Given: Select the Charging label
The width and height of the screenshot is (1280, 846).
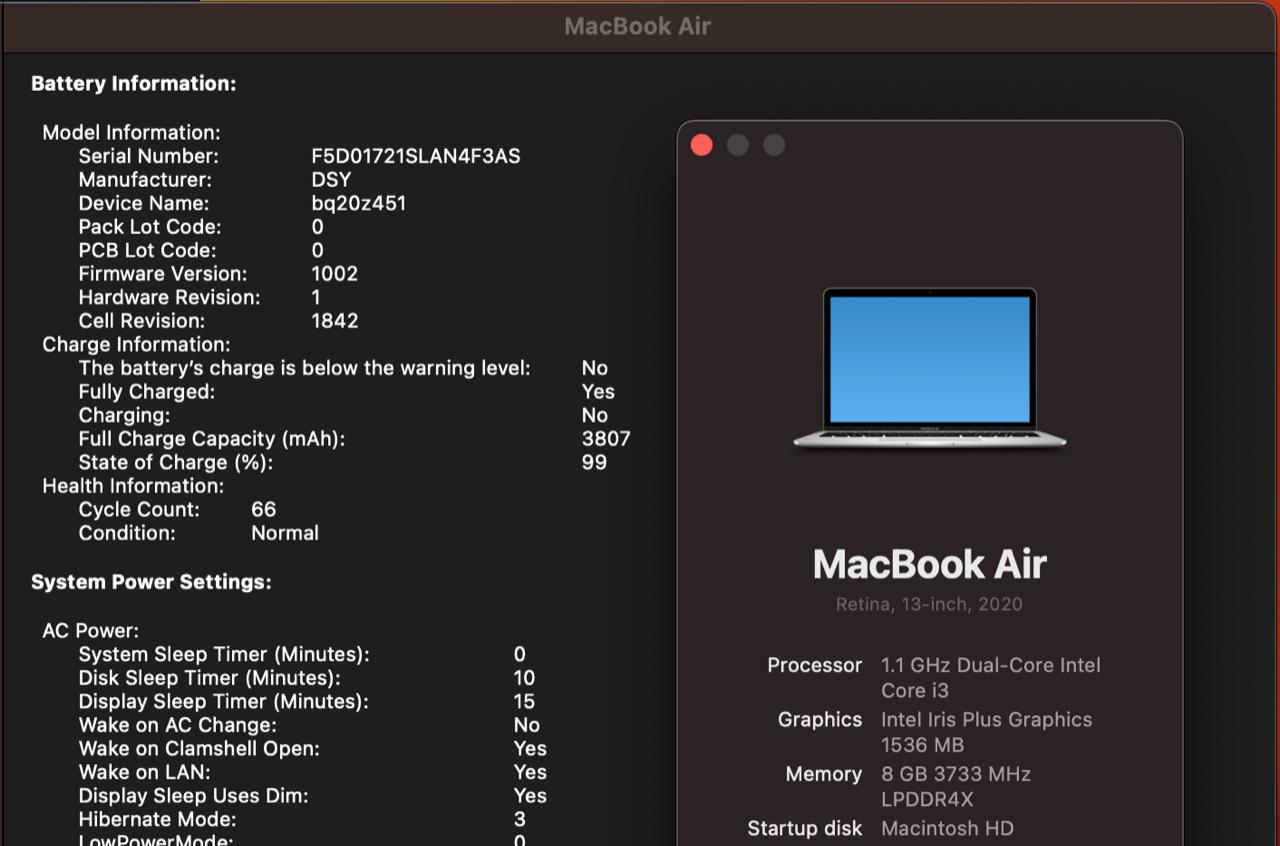Looking at the screenshot, I should [x=124, y=415].
